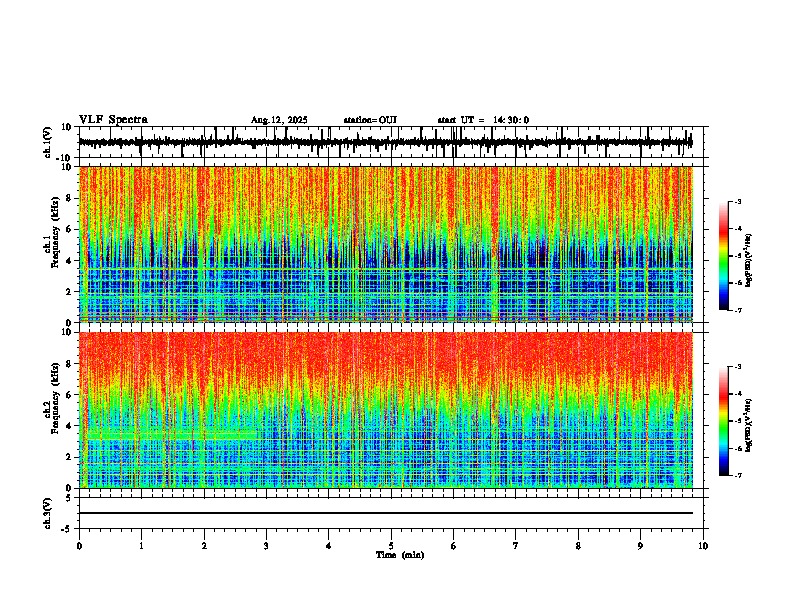Click the "Time (min)" axis label
Image resolution: width=792 pixels, height=612 pixels.
point(400,555)
